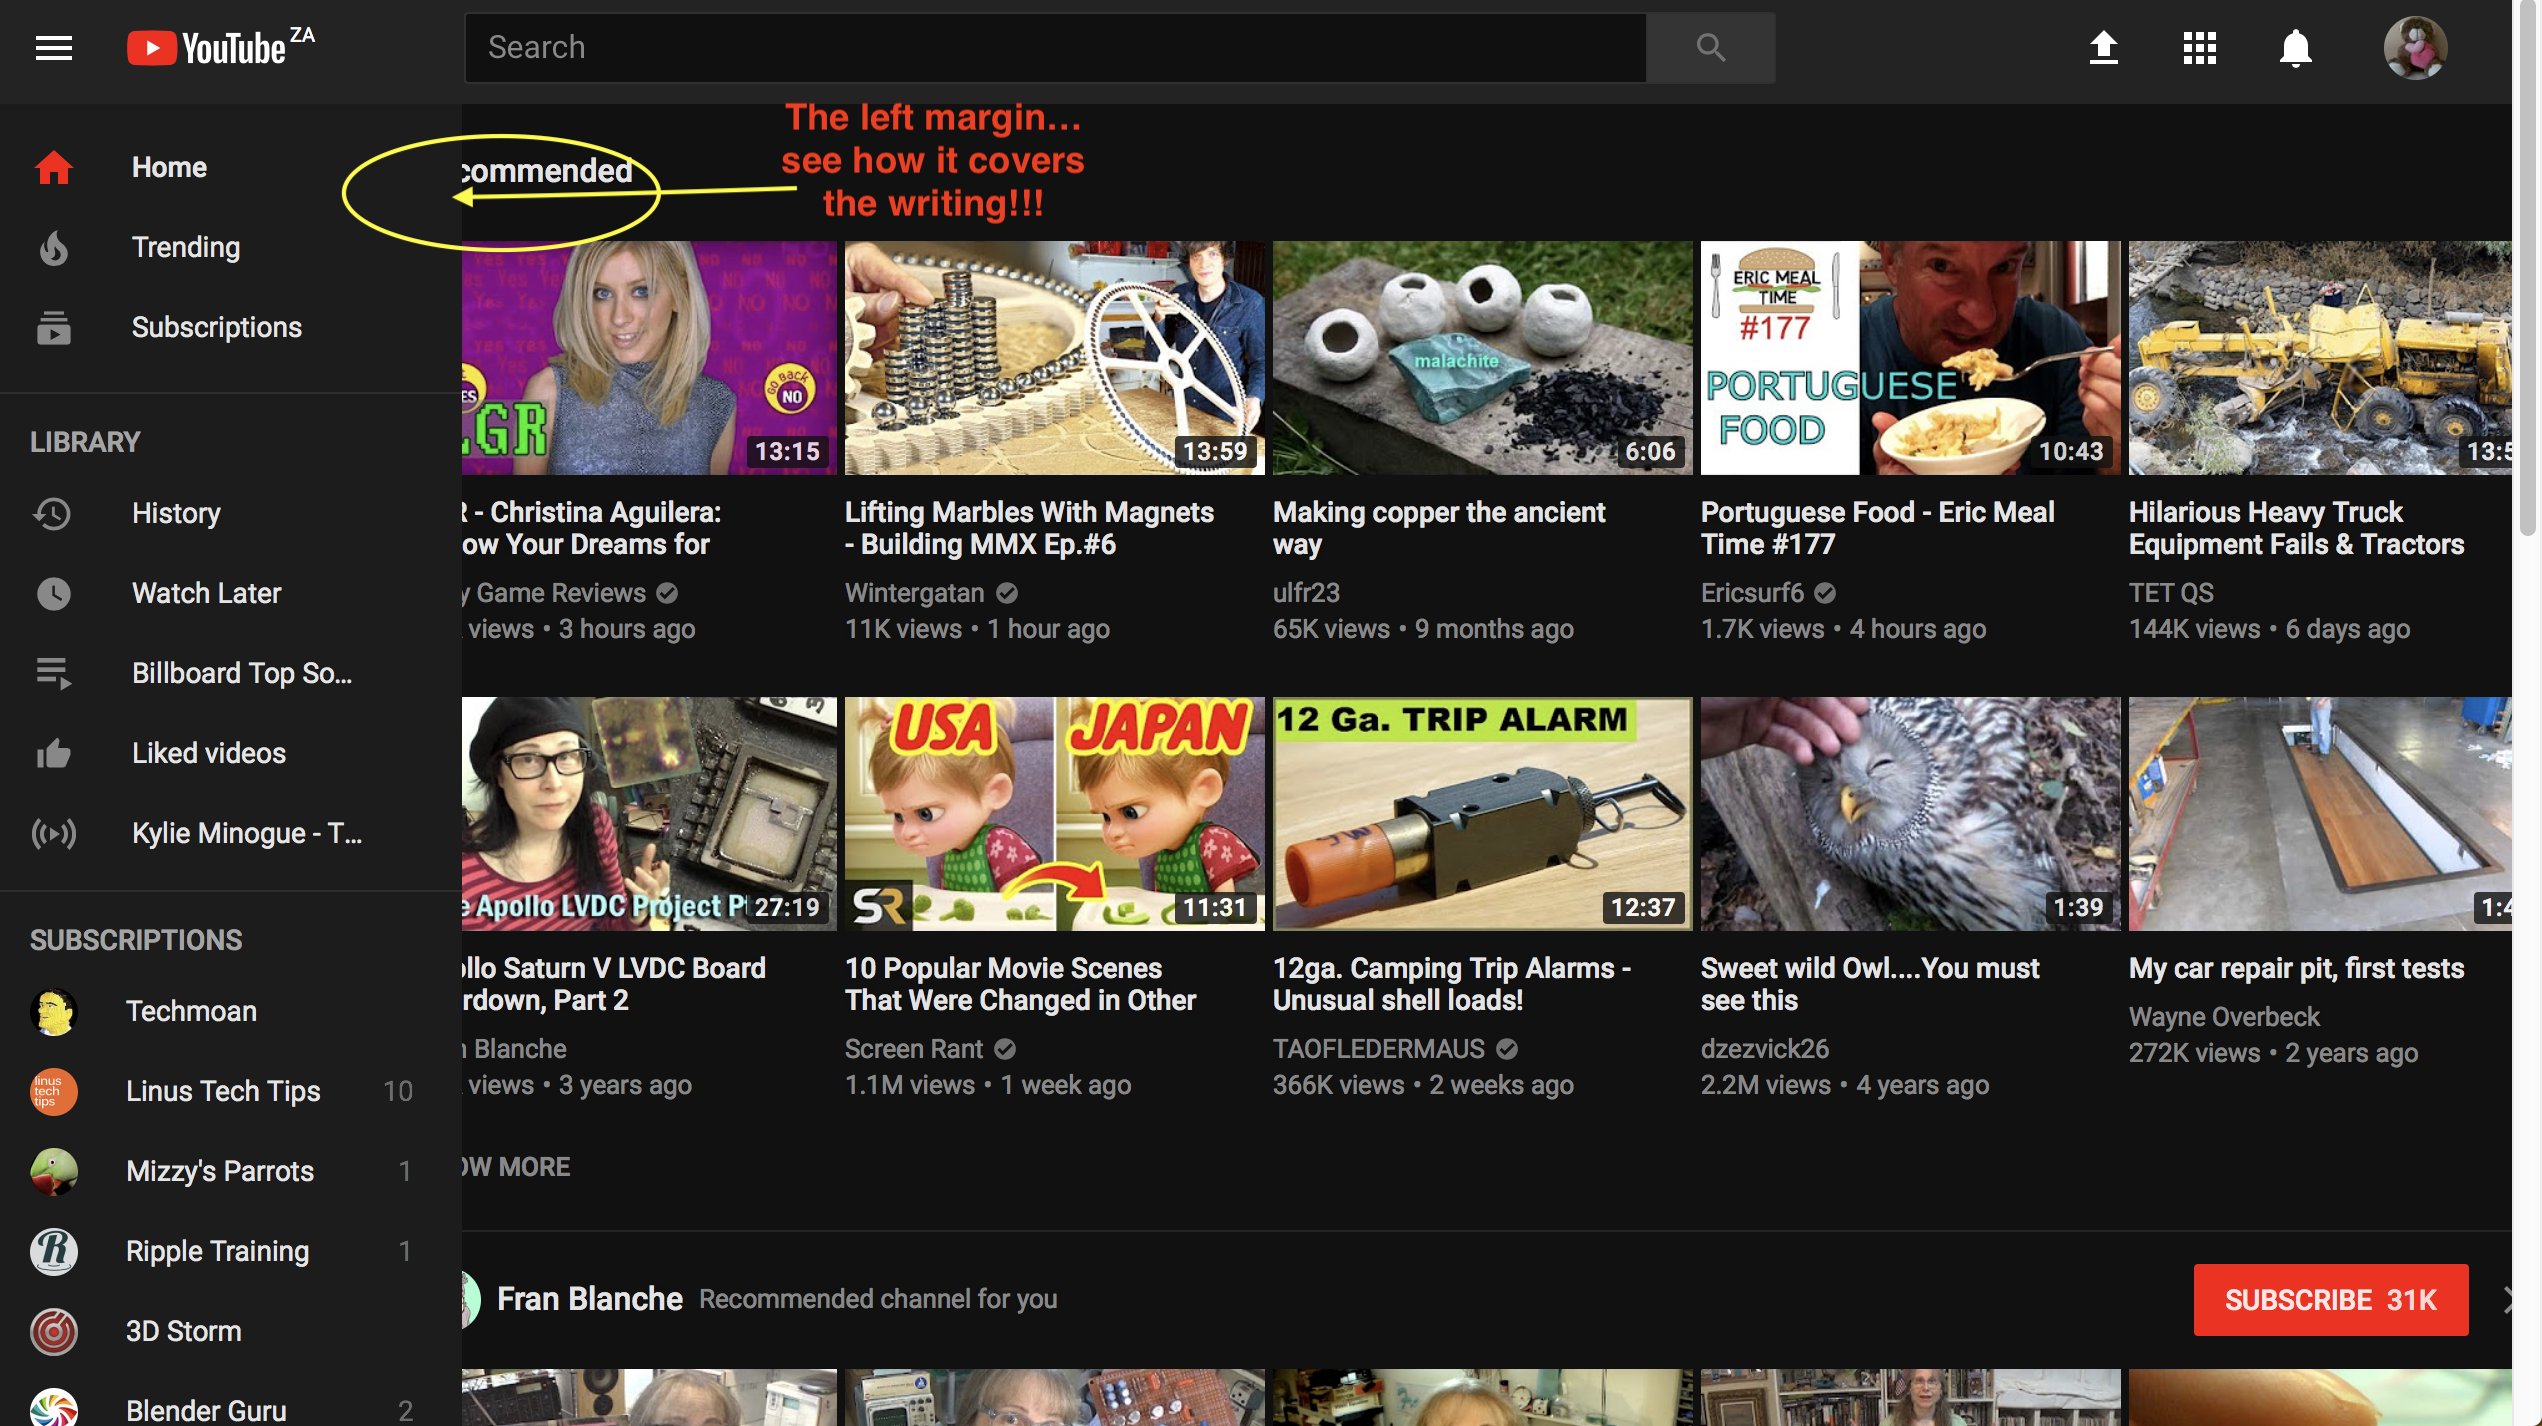Open TET QS channel link
The width and height of the screenshot is (2542, 1426).
click(2170, 593)
